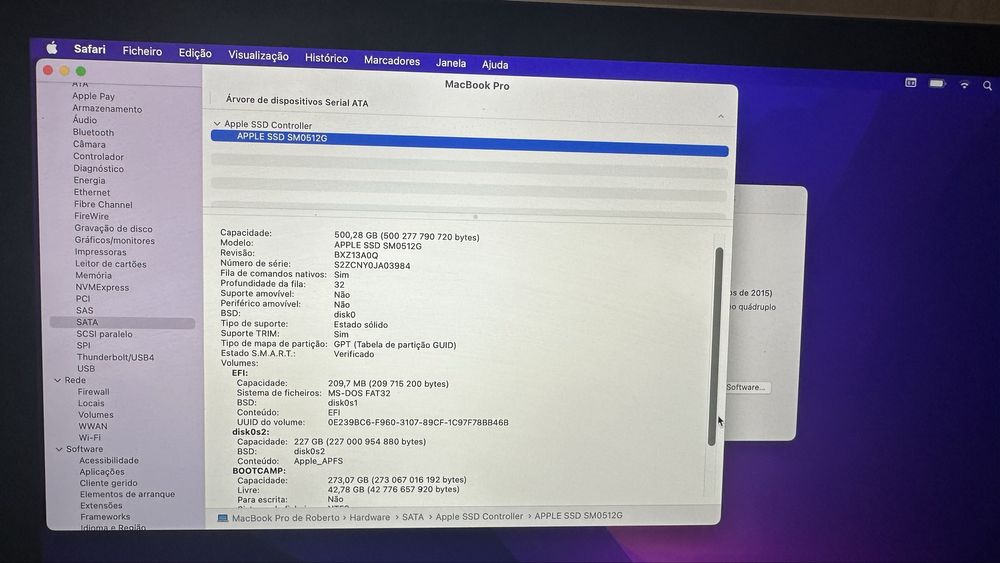Select Câmara in the sidebar

pyautogui.click(x=89, y=144)
